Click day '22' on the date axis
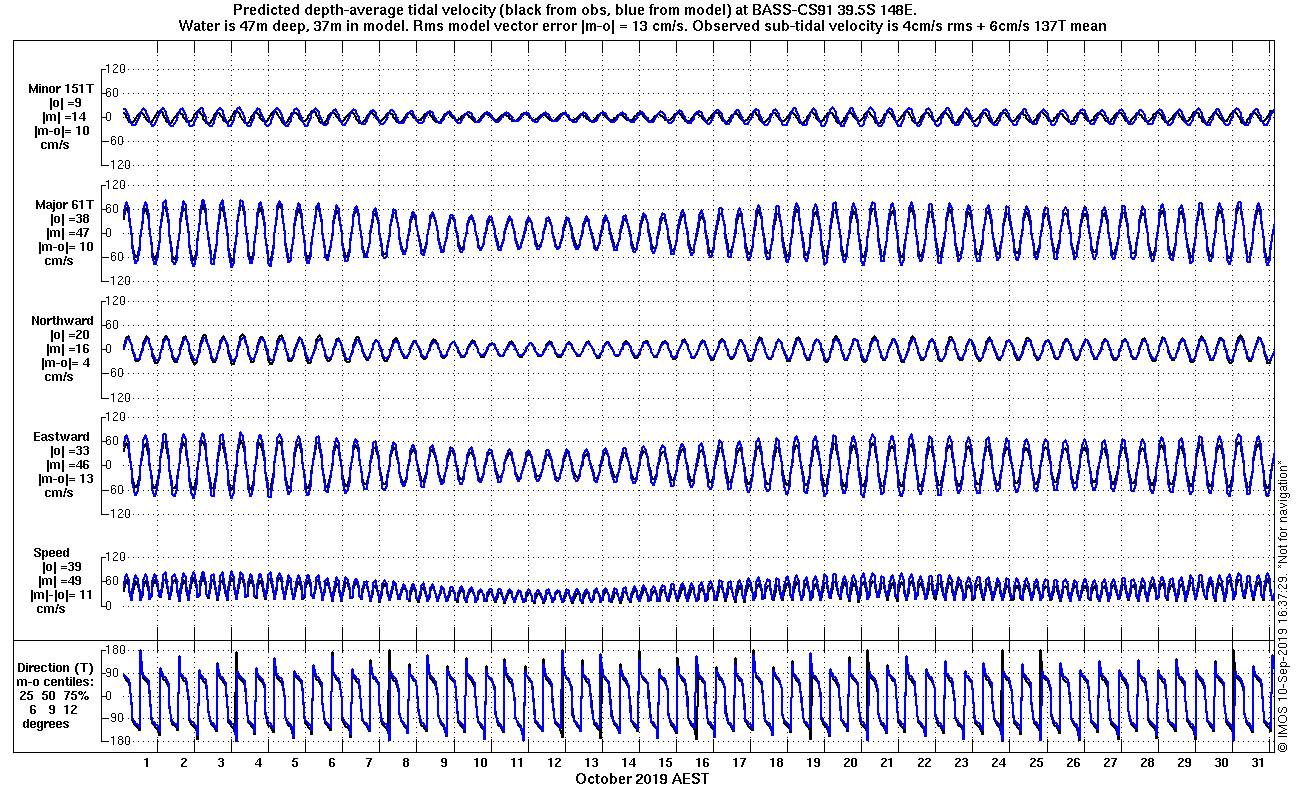This screenshot has height=800, width=1300. (924, 763)
